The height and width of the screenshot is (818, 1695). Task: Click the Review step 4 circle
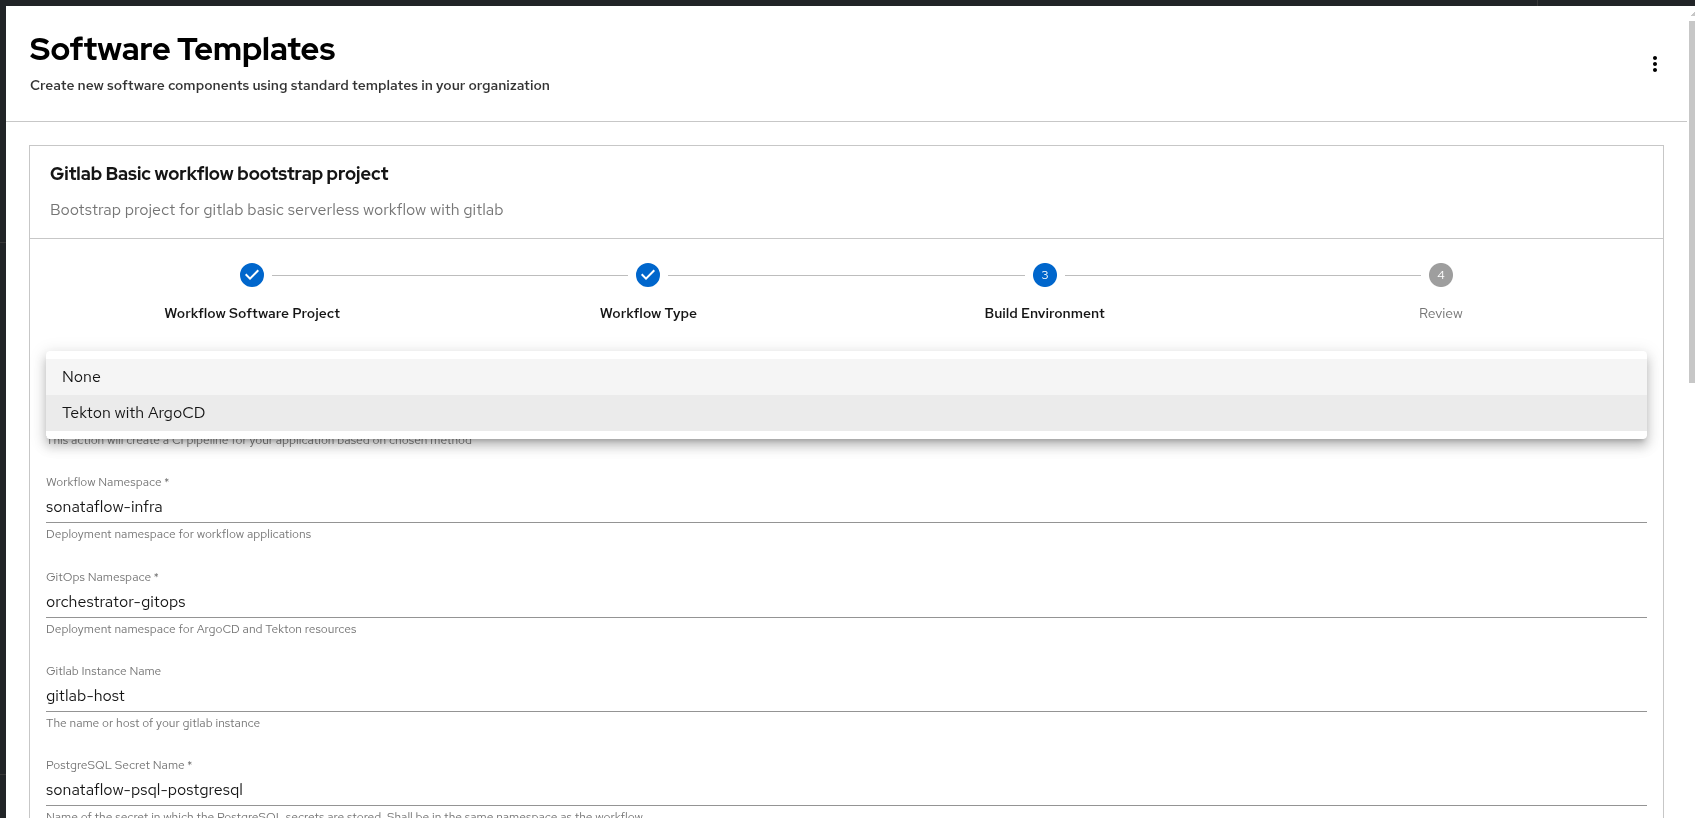tap(1441, 274)
